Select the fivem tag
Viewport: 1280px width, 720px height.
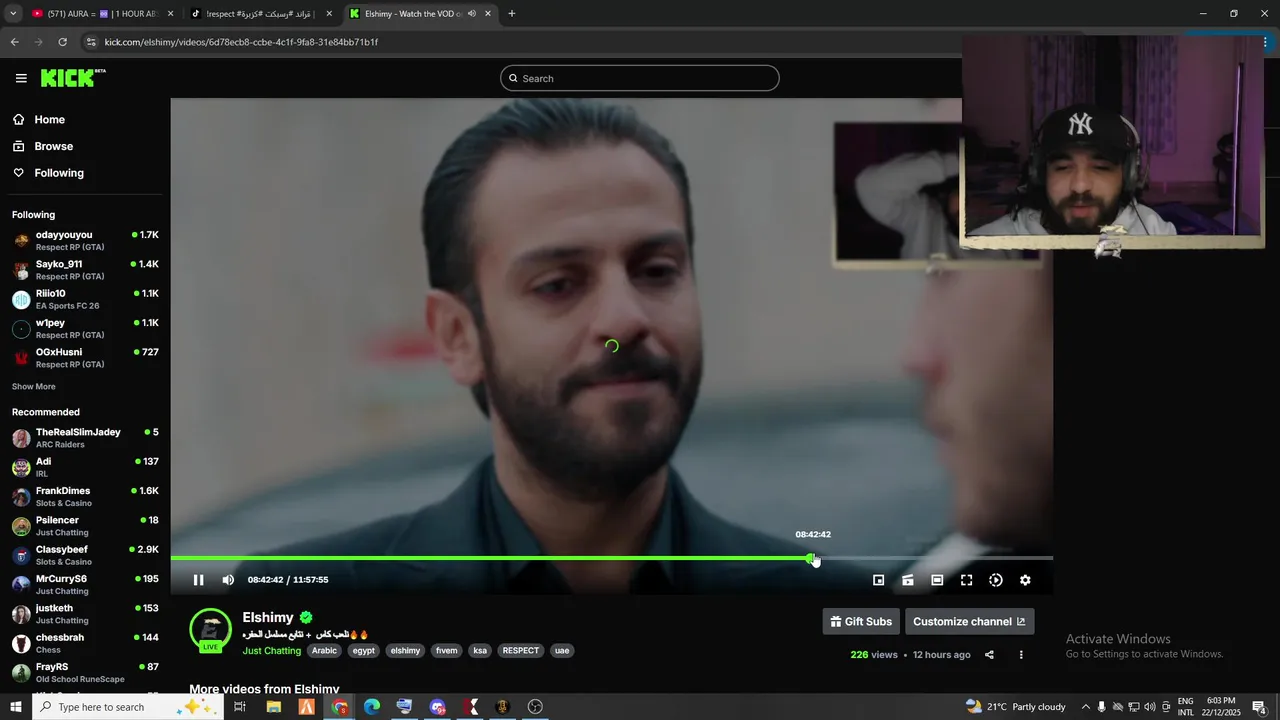click(x=447, y=651)
